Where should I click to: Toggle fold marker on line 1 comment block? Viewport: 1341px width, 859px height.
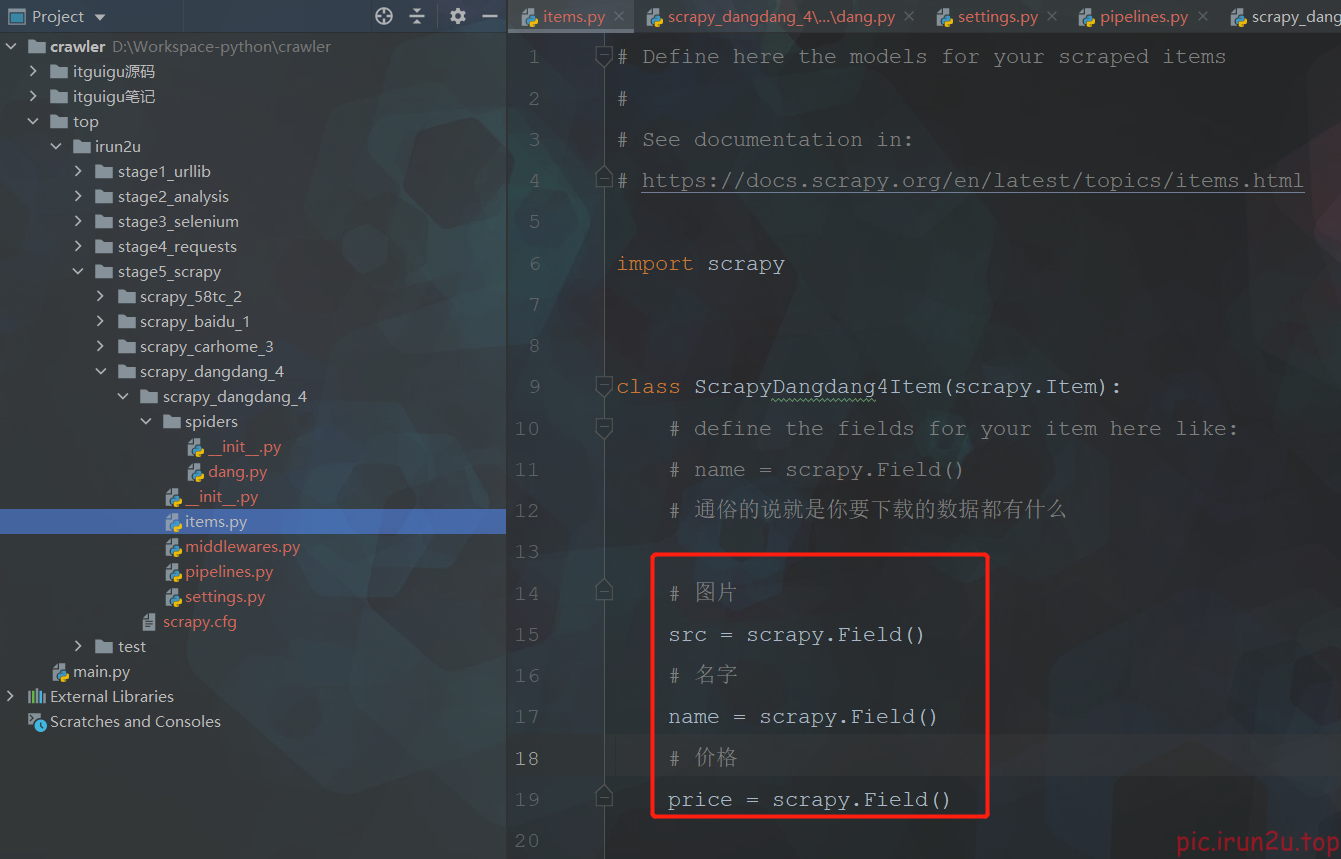tap(603, 57)
